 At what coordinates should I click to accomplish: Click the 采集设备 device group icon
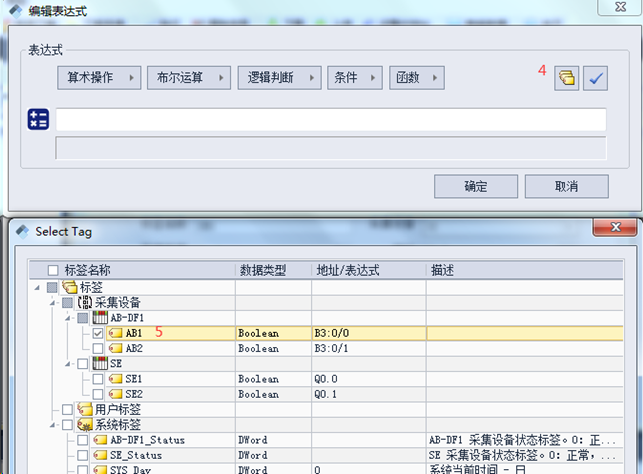pos(85,303)
